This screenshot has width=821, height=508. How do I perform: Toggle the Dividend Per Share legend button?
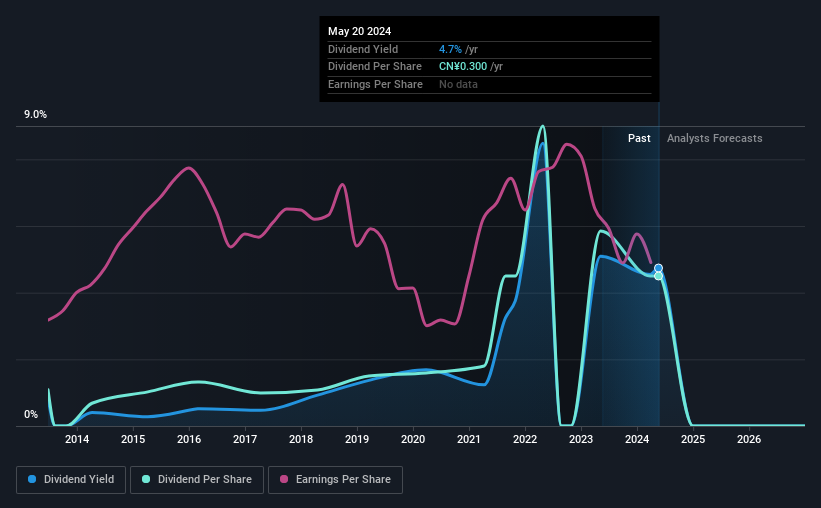coord(197,480)
